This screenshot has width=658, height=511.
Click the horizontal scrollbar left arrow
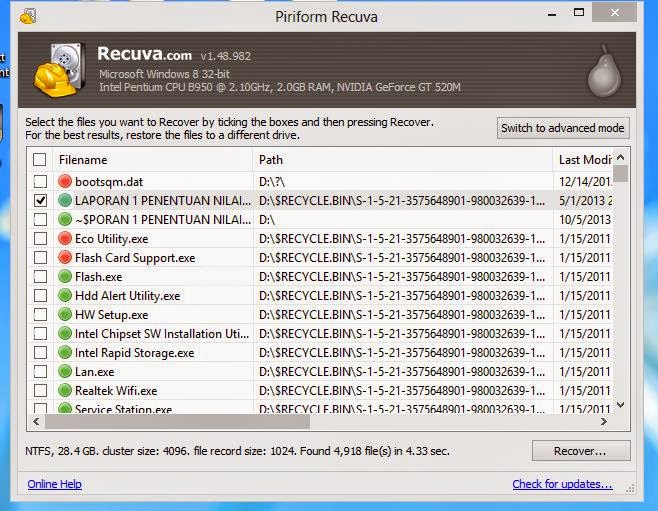click(x=36, y=421)
